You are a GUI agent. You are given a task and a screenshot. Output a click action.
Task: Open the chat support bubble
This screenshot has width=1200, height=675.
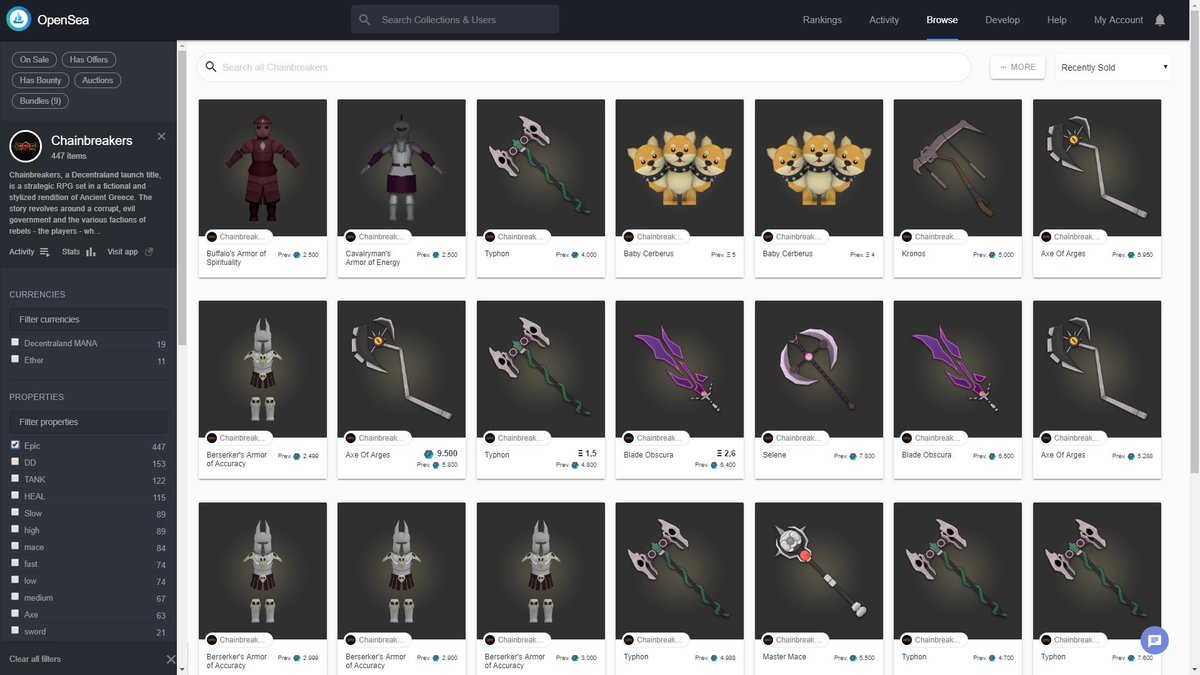click(x=1153, y=641)
